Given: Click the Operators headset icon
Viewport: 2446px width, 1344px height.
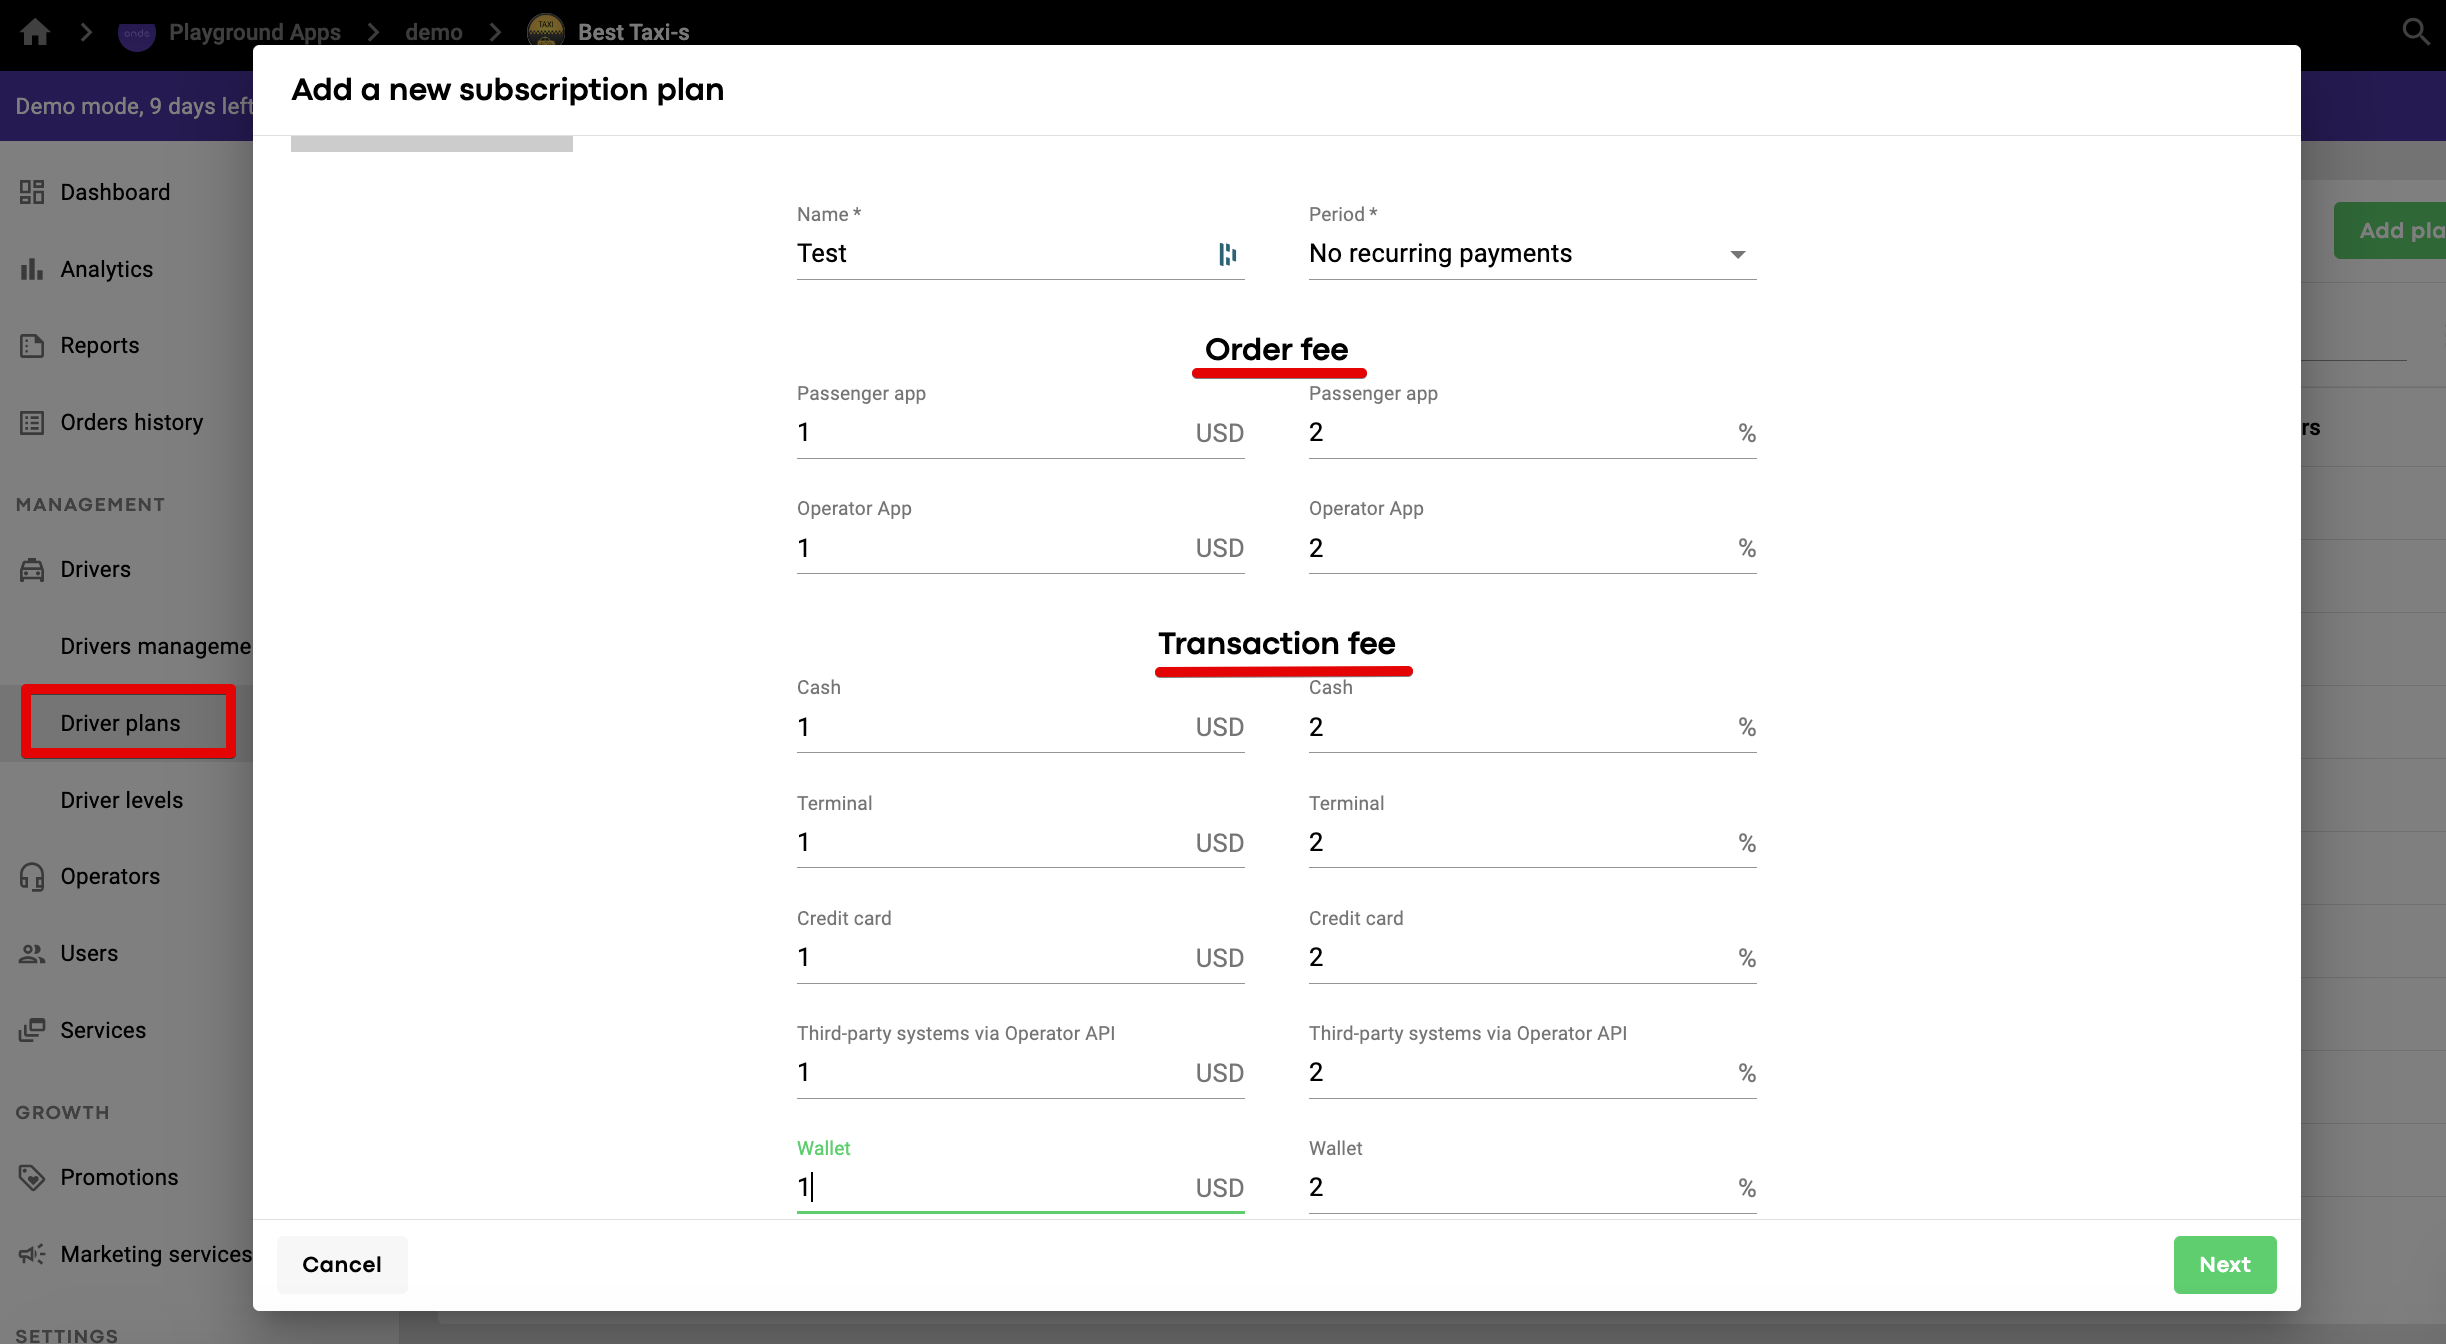Looking at the screenshot, I should [32, 876].
